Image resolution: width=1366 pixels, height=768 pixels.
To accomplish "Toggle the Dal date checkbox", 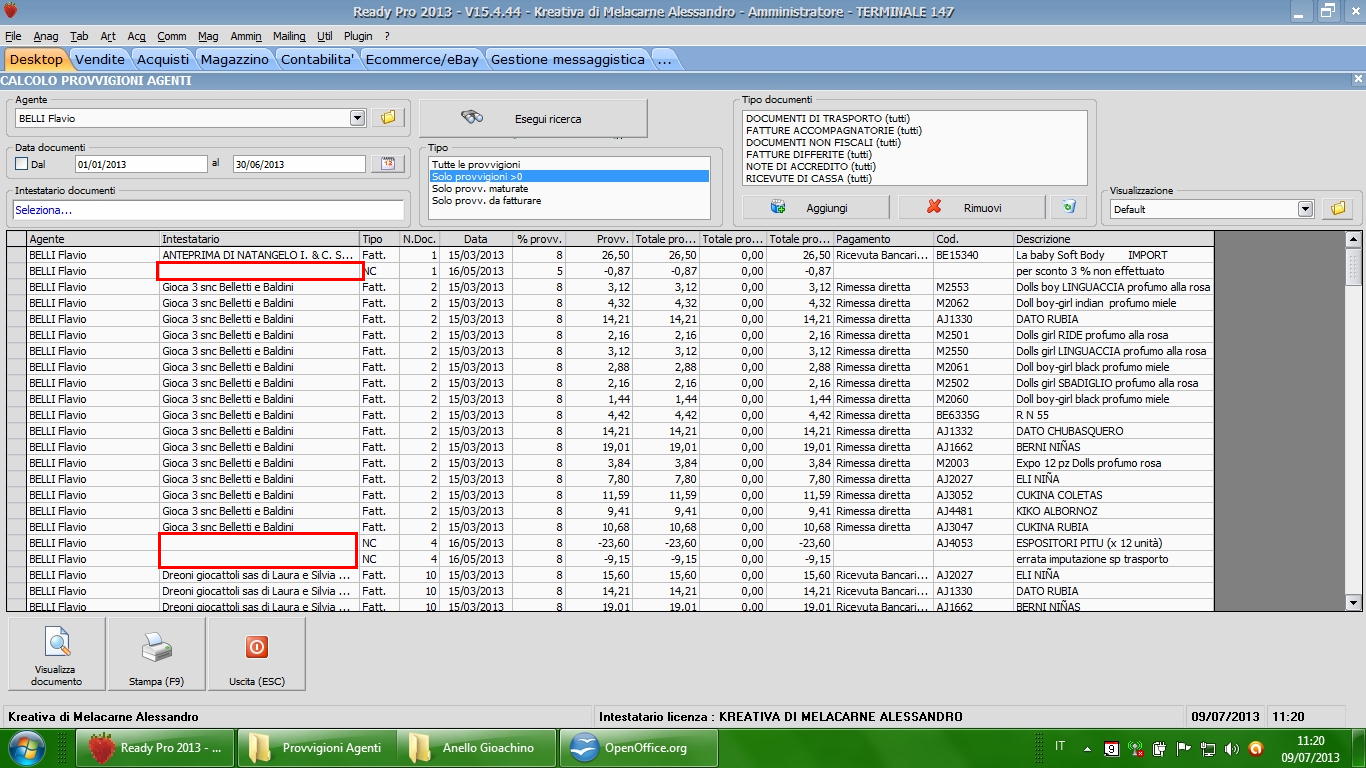I will click(x=22, y=164).
